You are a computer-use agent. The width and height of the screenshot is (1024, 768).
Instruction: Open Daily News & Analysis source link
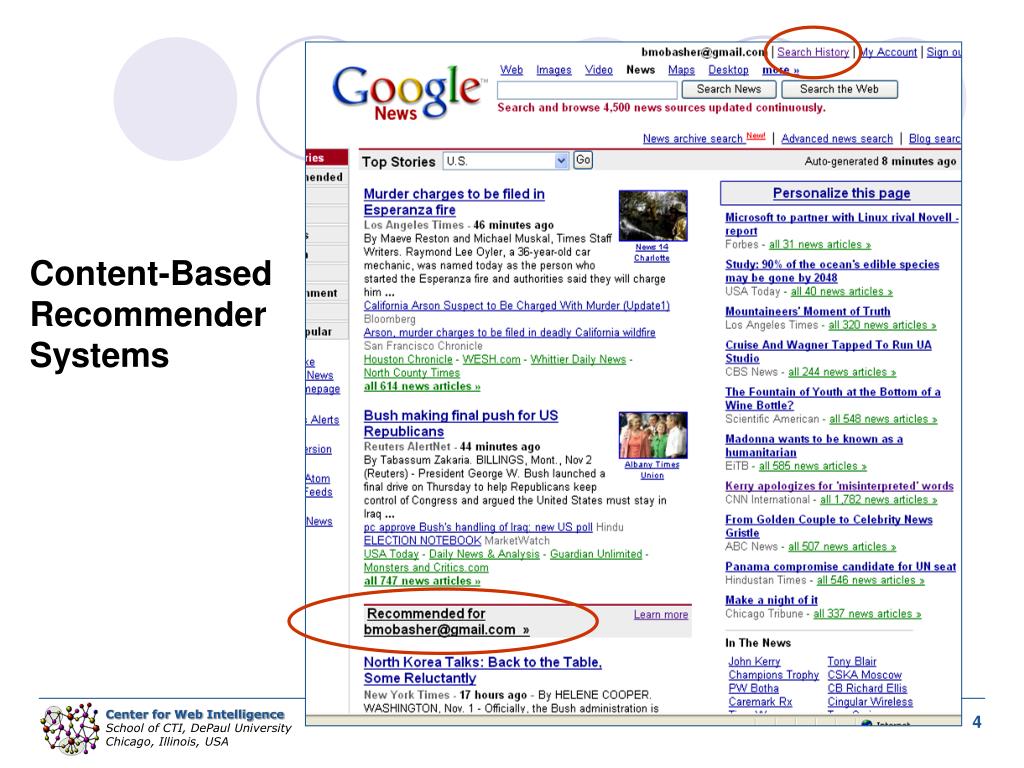click(x=484, y=554)
